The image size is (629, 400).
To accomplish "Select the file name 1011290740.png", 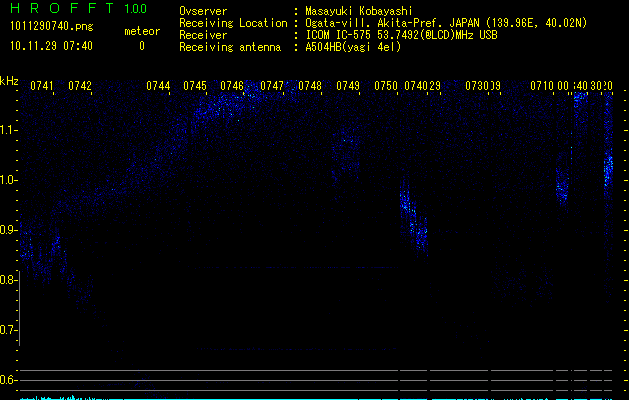I will coord(51,27).
